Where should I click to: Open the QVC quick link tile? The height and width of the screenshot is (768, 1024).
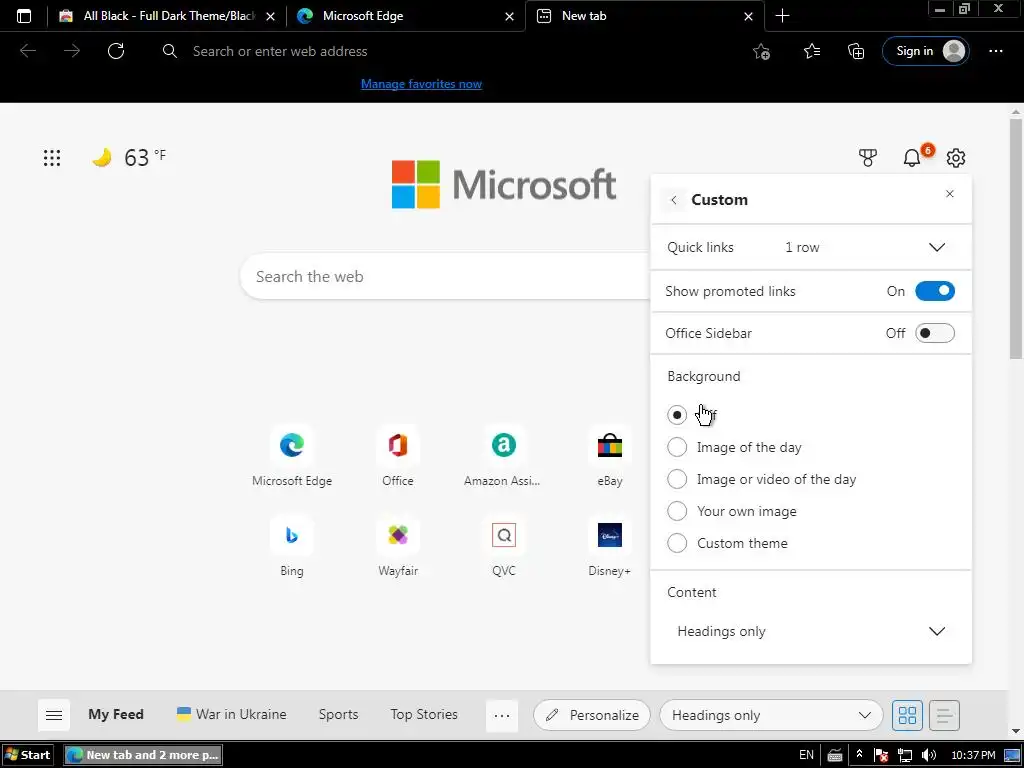[x=504, y=547]
